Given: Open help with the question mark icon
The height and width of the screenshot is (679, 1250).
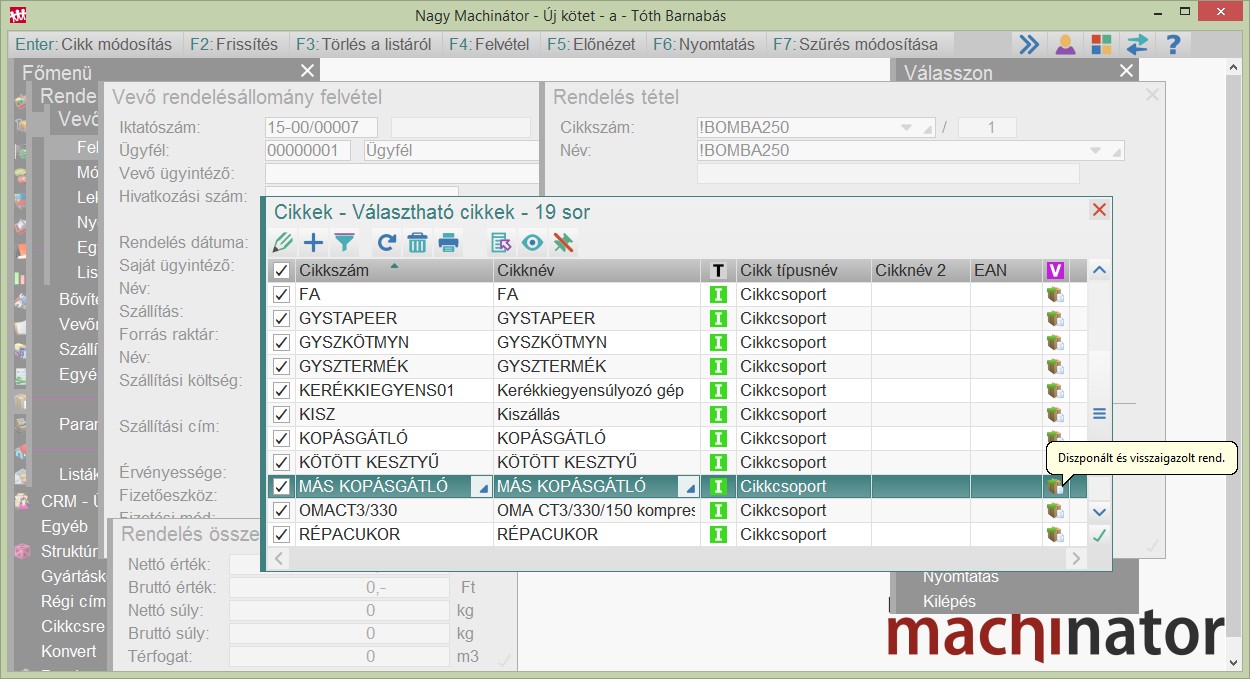Looking at the screenshot, I should point(1174,44).
